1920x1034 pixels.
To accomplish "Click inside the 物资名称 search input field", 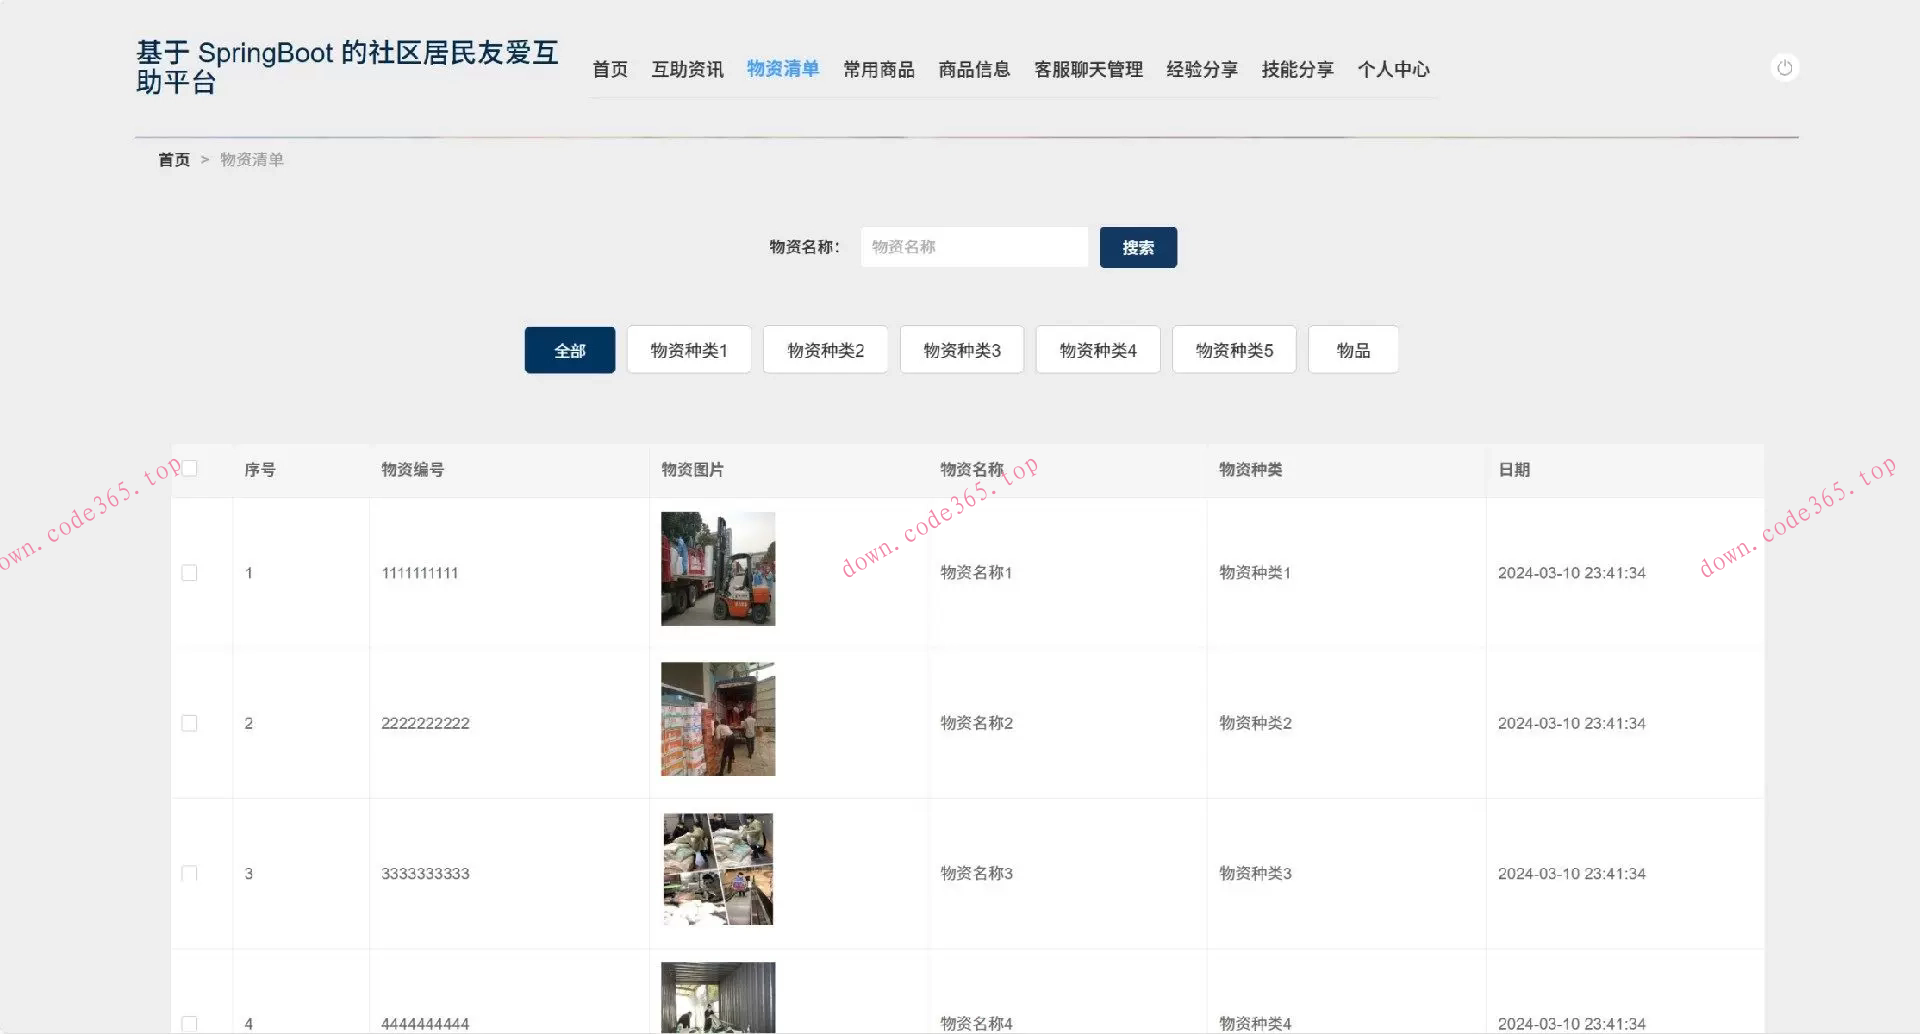I will click(x=973, y=247).
